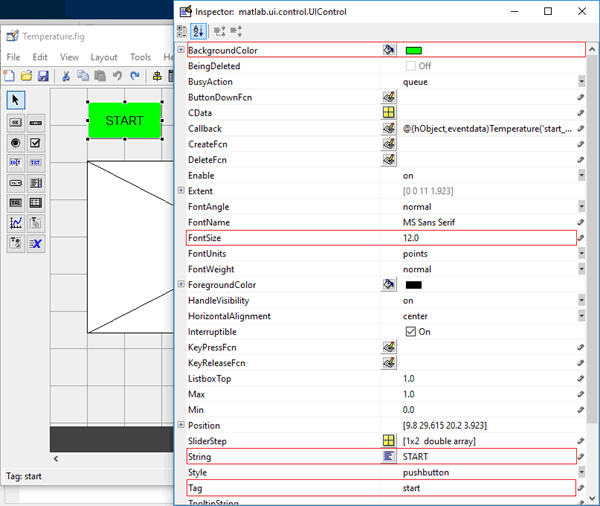This screenshot has width=600, height=506.
Task: Toggle the BeingDeleted Off checkbox
Action: [411, 66]
